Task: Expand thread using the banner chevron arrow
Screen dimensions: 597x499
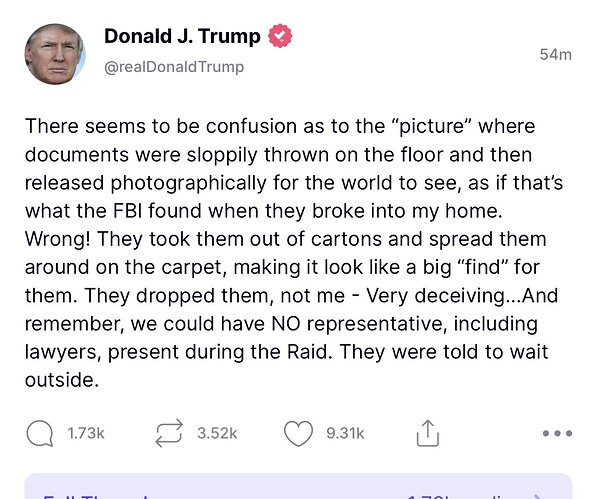Action: (x=539, y=496)
